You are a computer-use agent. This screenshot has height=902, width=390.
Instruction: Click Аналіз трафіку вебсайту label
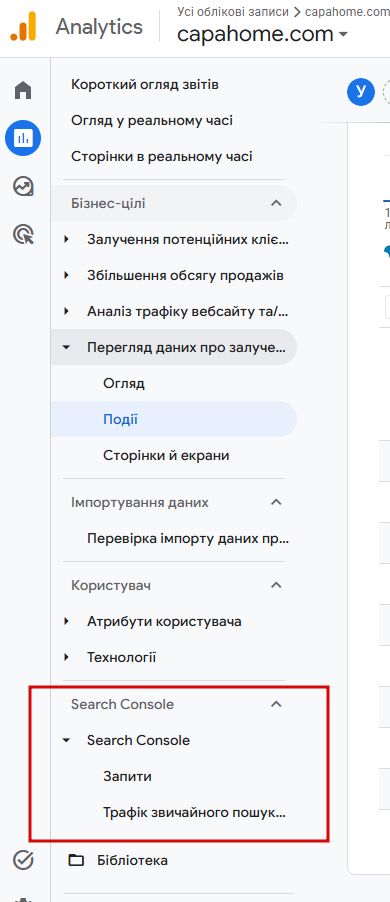188,311
